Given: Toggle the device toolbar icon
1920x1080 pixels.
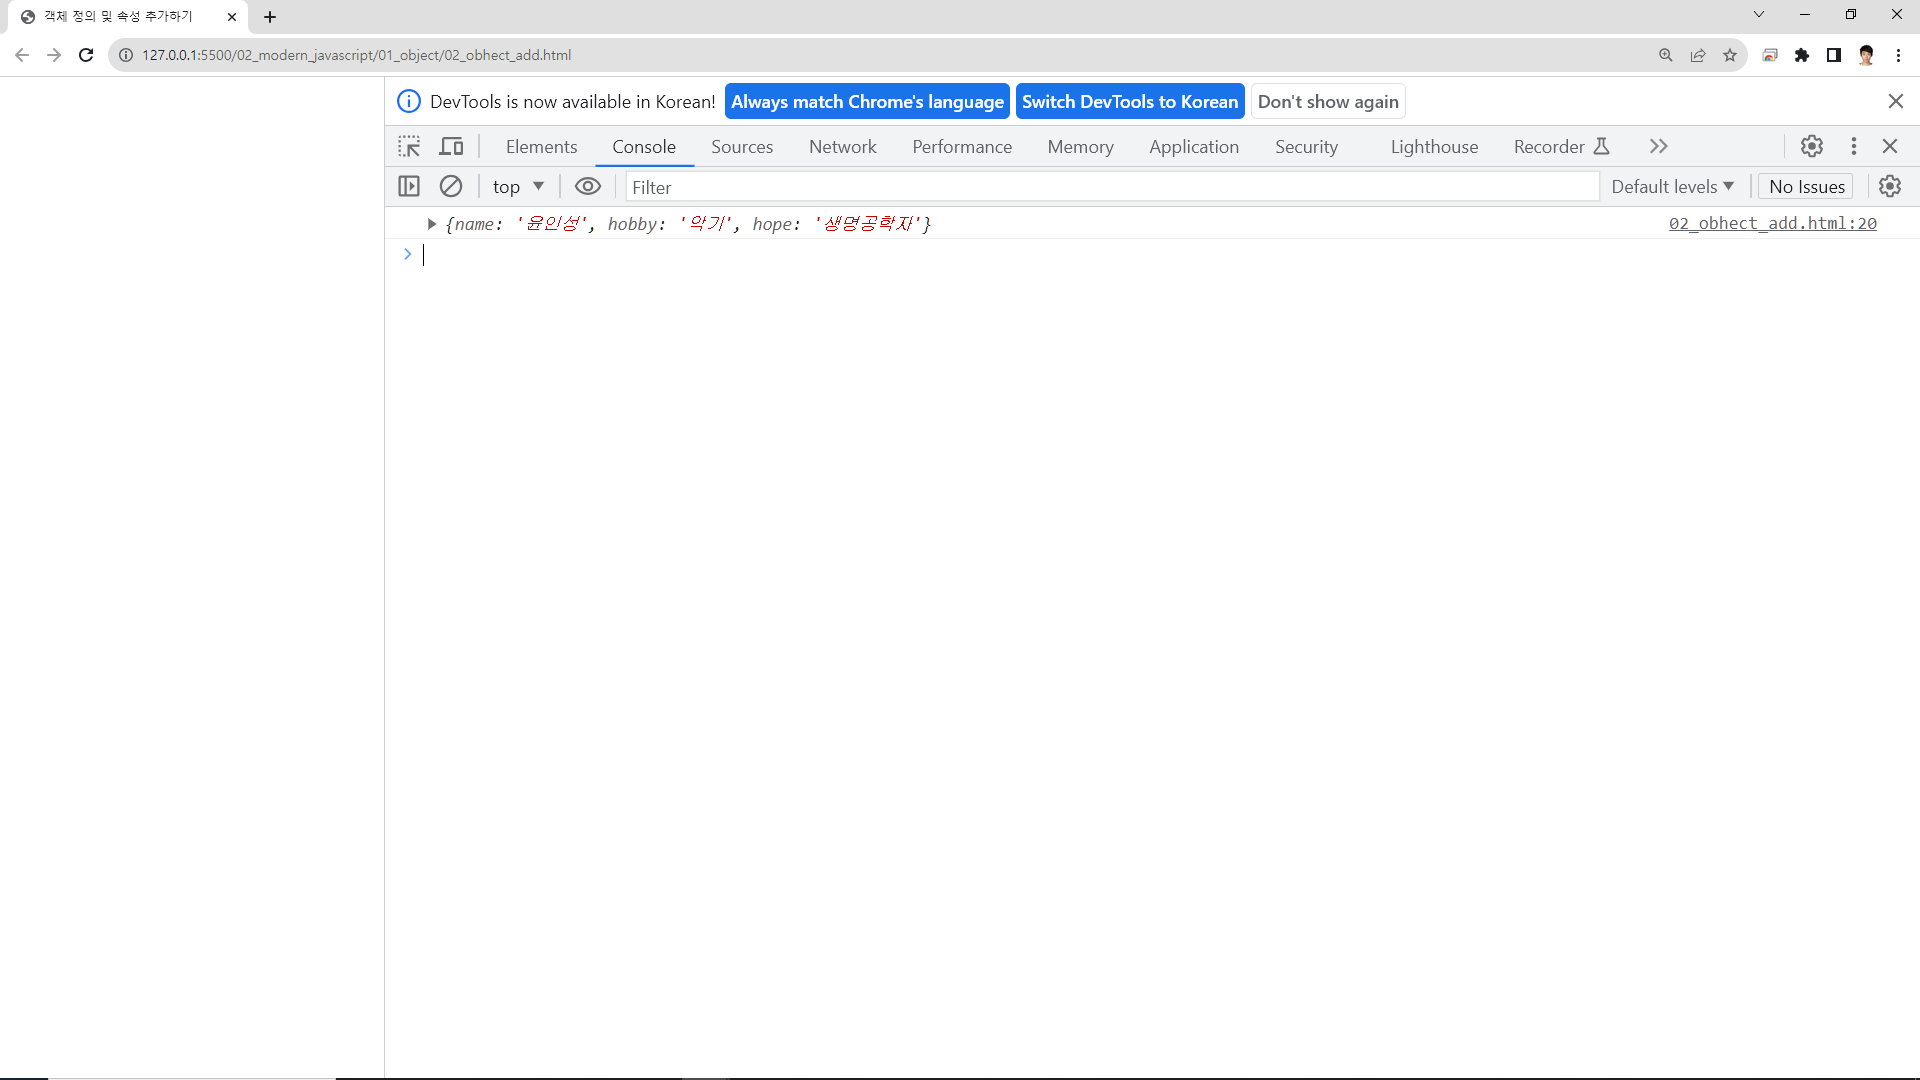Looking at the screenshot, I should pyautogui.click(x=452, y=147).
